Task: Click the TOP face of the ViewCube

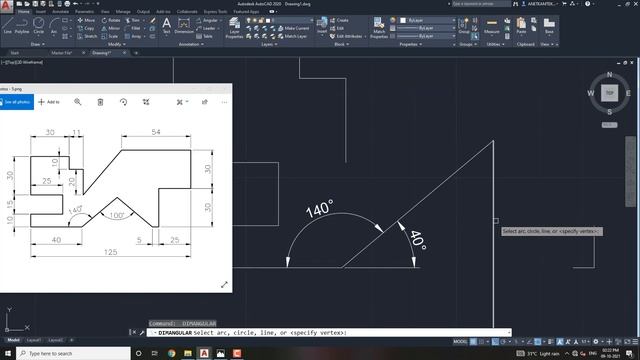Action: pos(609,93)
